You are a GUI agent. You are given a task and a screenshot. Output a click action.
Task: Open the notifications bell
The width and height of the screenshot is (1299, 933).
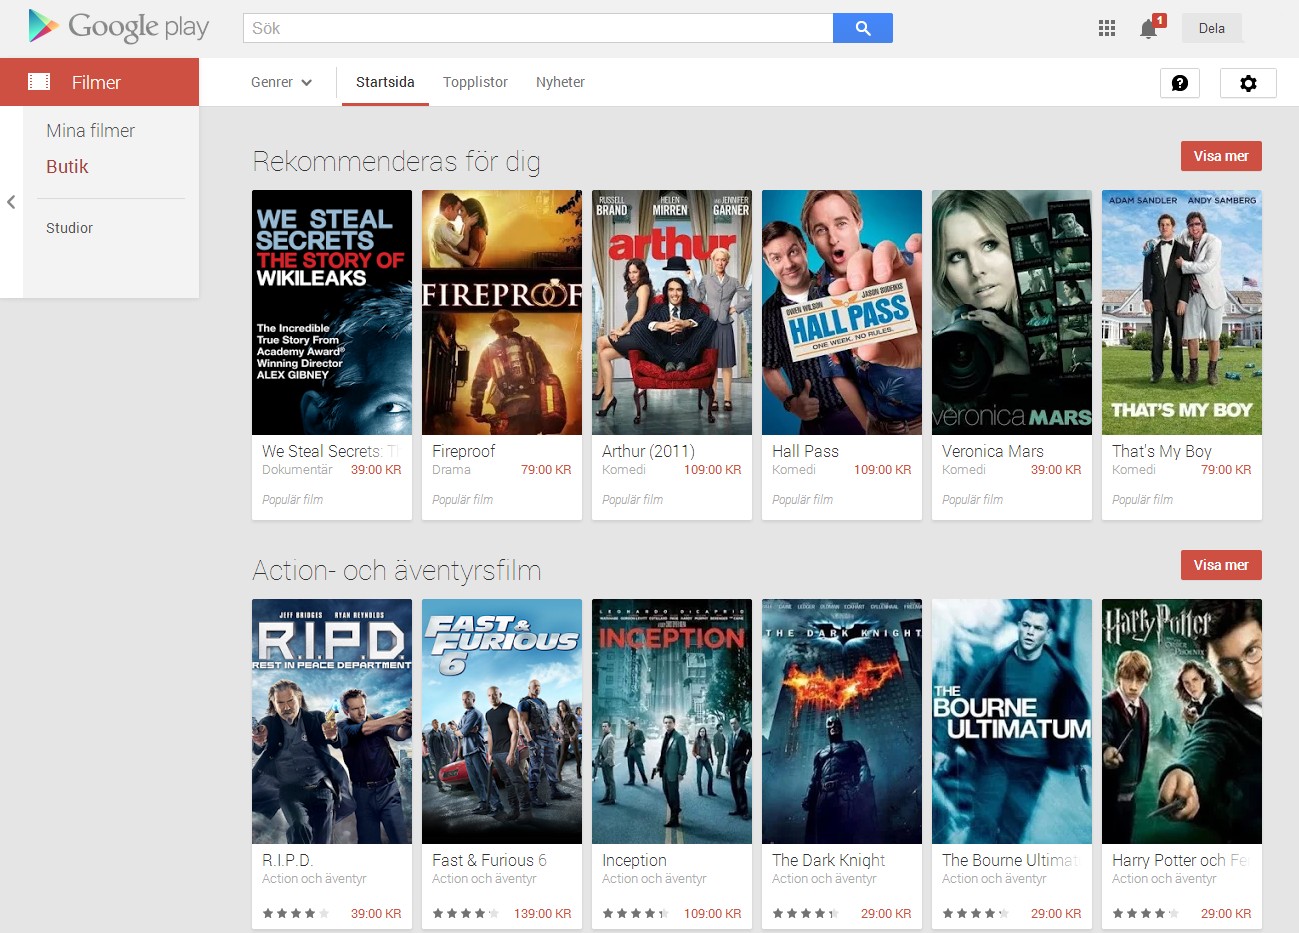[1149, 28]
